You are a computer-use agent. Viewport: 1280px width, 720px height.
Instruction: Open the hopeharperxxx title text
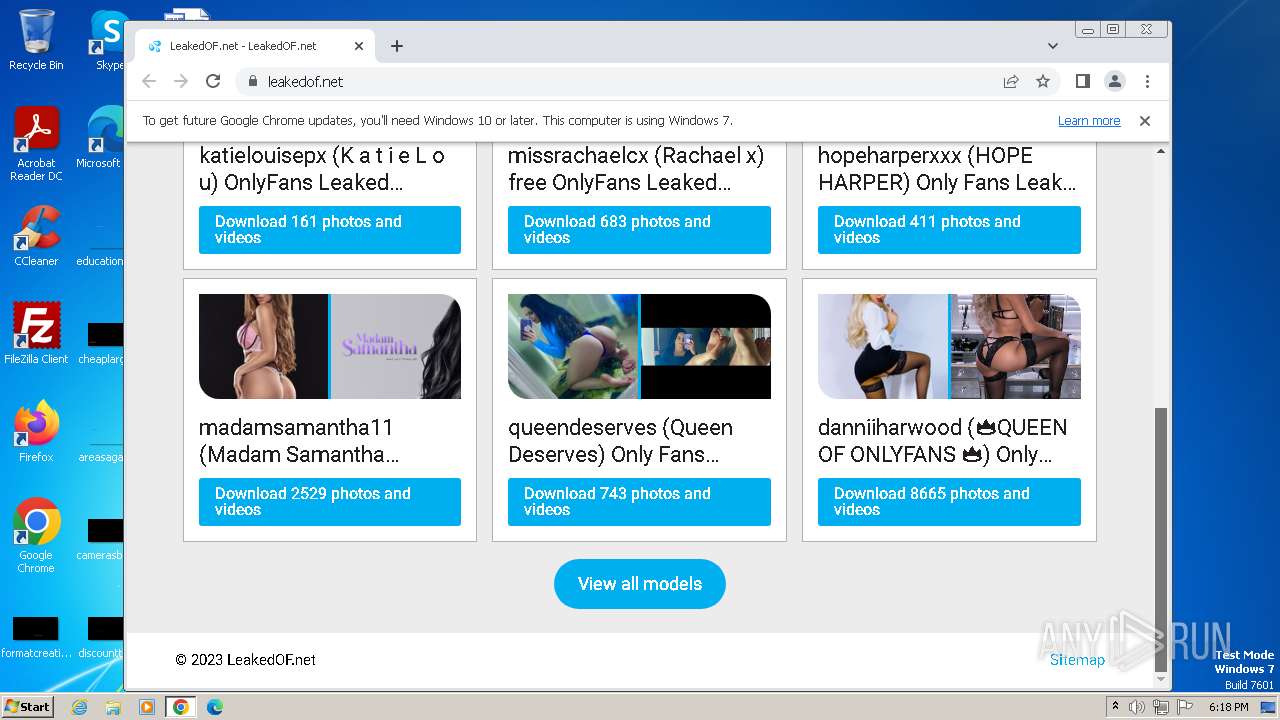point(947,169)
